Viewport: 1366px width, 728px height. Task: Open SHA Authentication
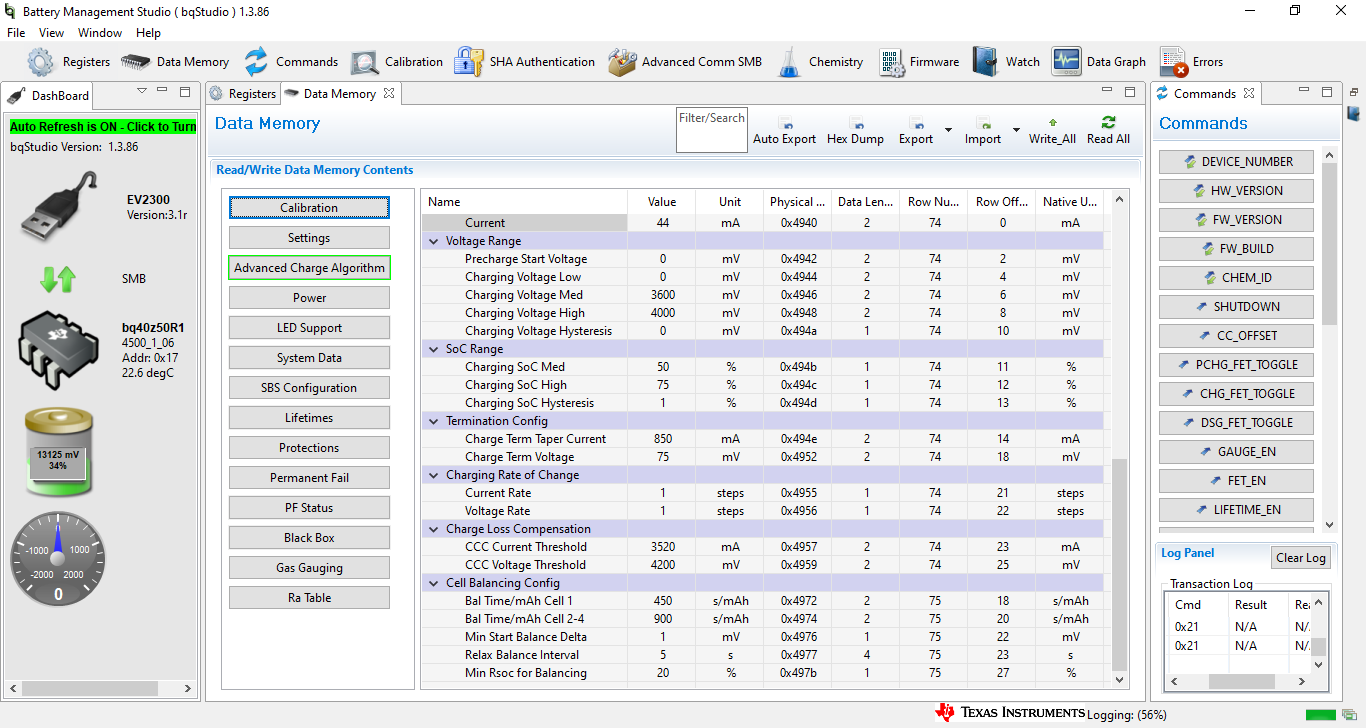[x=524, y=62]
